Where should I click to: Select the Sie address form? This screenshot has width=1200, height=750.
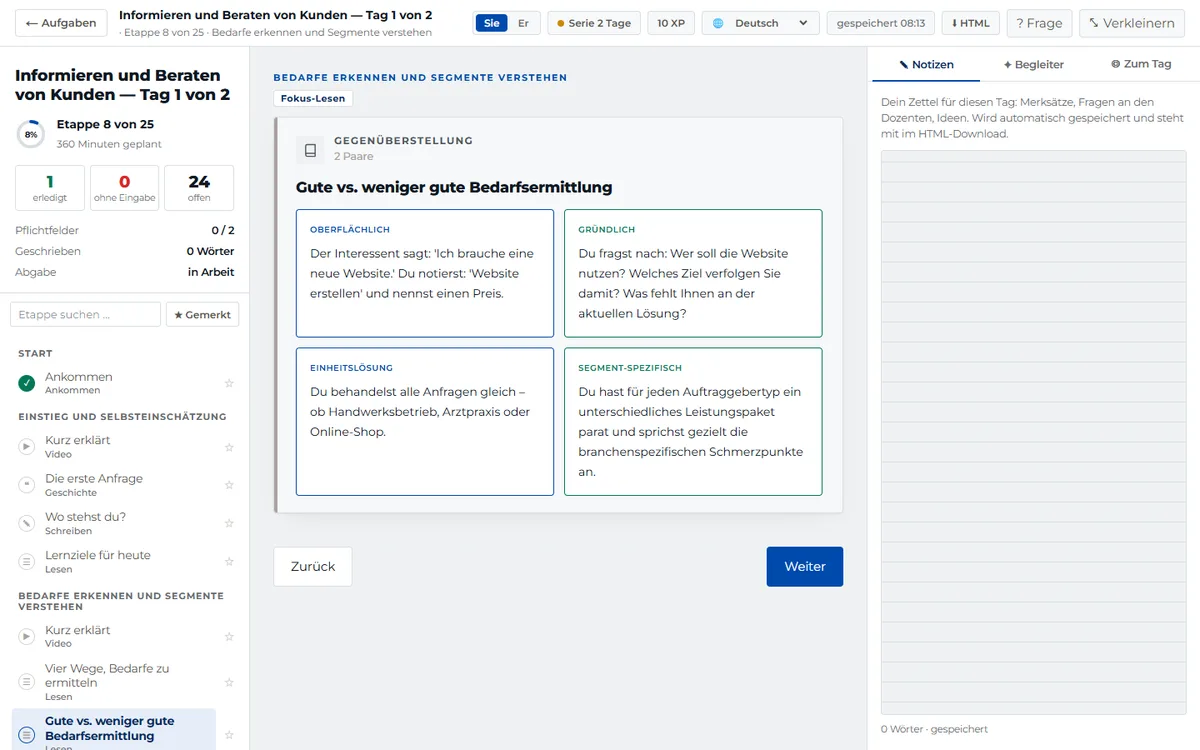pyautogui.click(x=491, y=23)
